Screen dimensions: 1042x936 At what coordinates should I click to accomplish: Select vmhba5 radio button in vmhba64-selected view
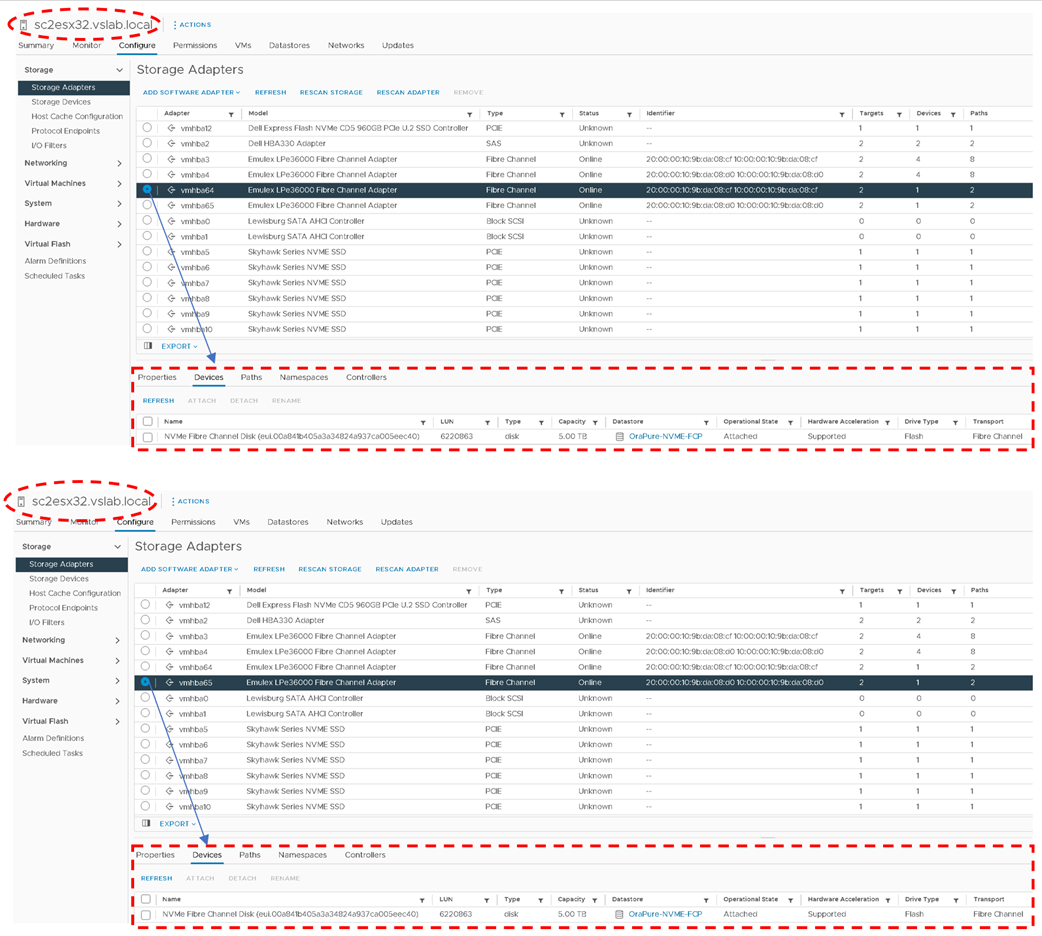click(147, 251)
